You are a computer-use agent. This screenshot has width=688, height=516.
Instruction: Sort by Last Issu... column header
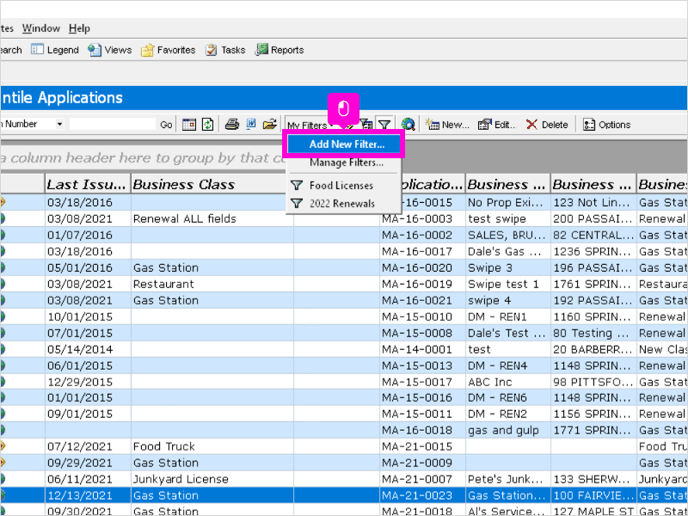point(88,184)
